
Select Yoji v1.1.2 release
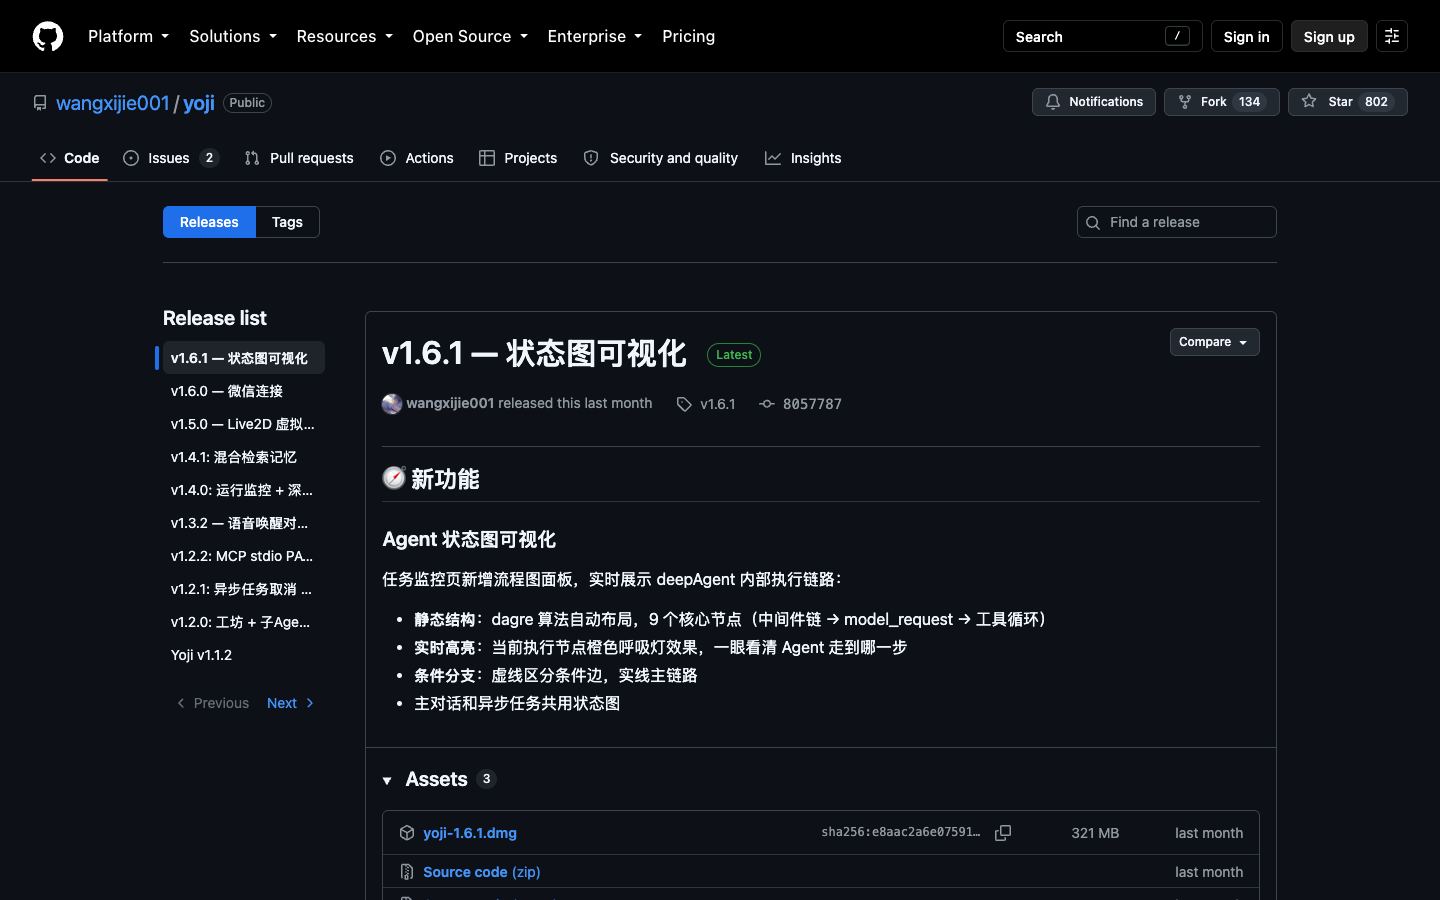(x=244, y=655)
